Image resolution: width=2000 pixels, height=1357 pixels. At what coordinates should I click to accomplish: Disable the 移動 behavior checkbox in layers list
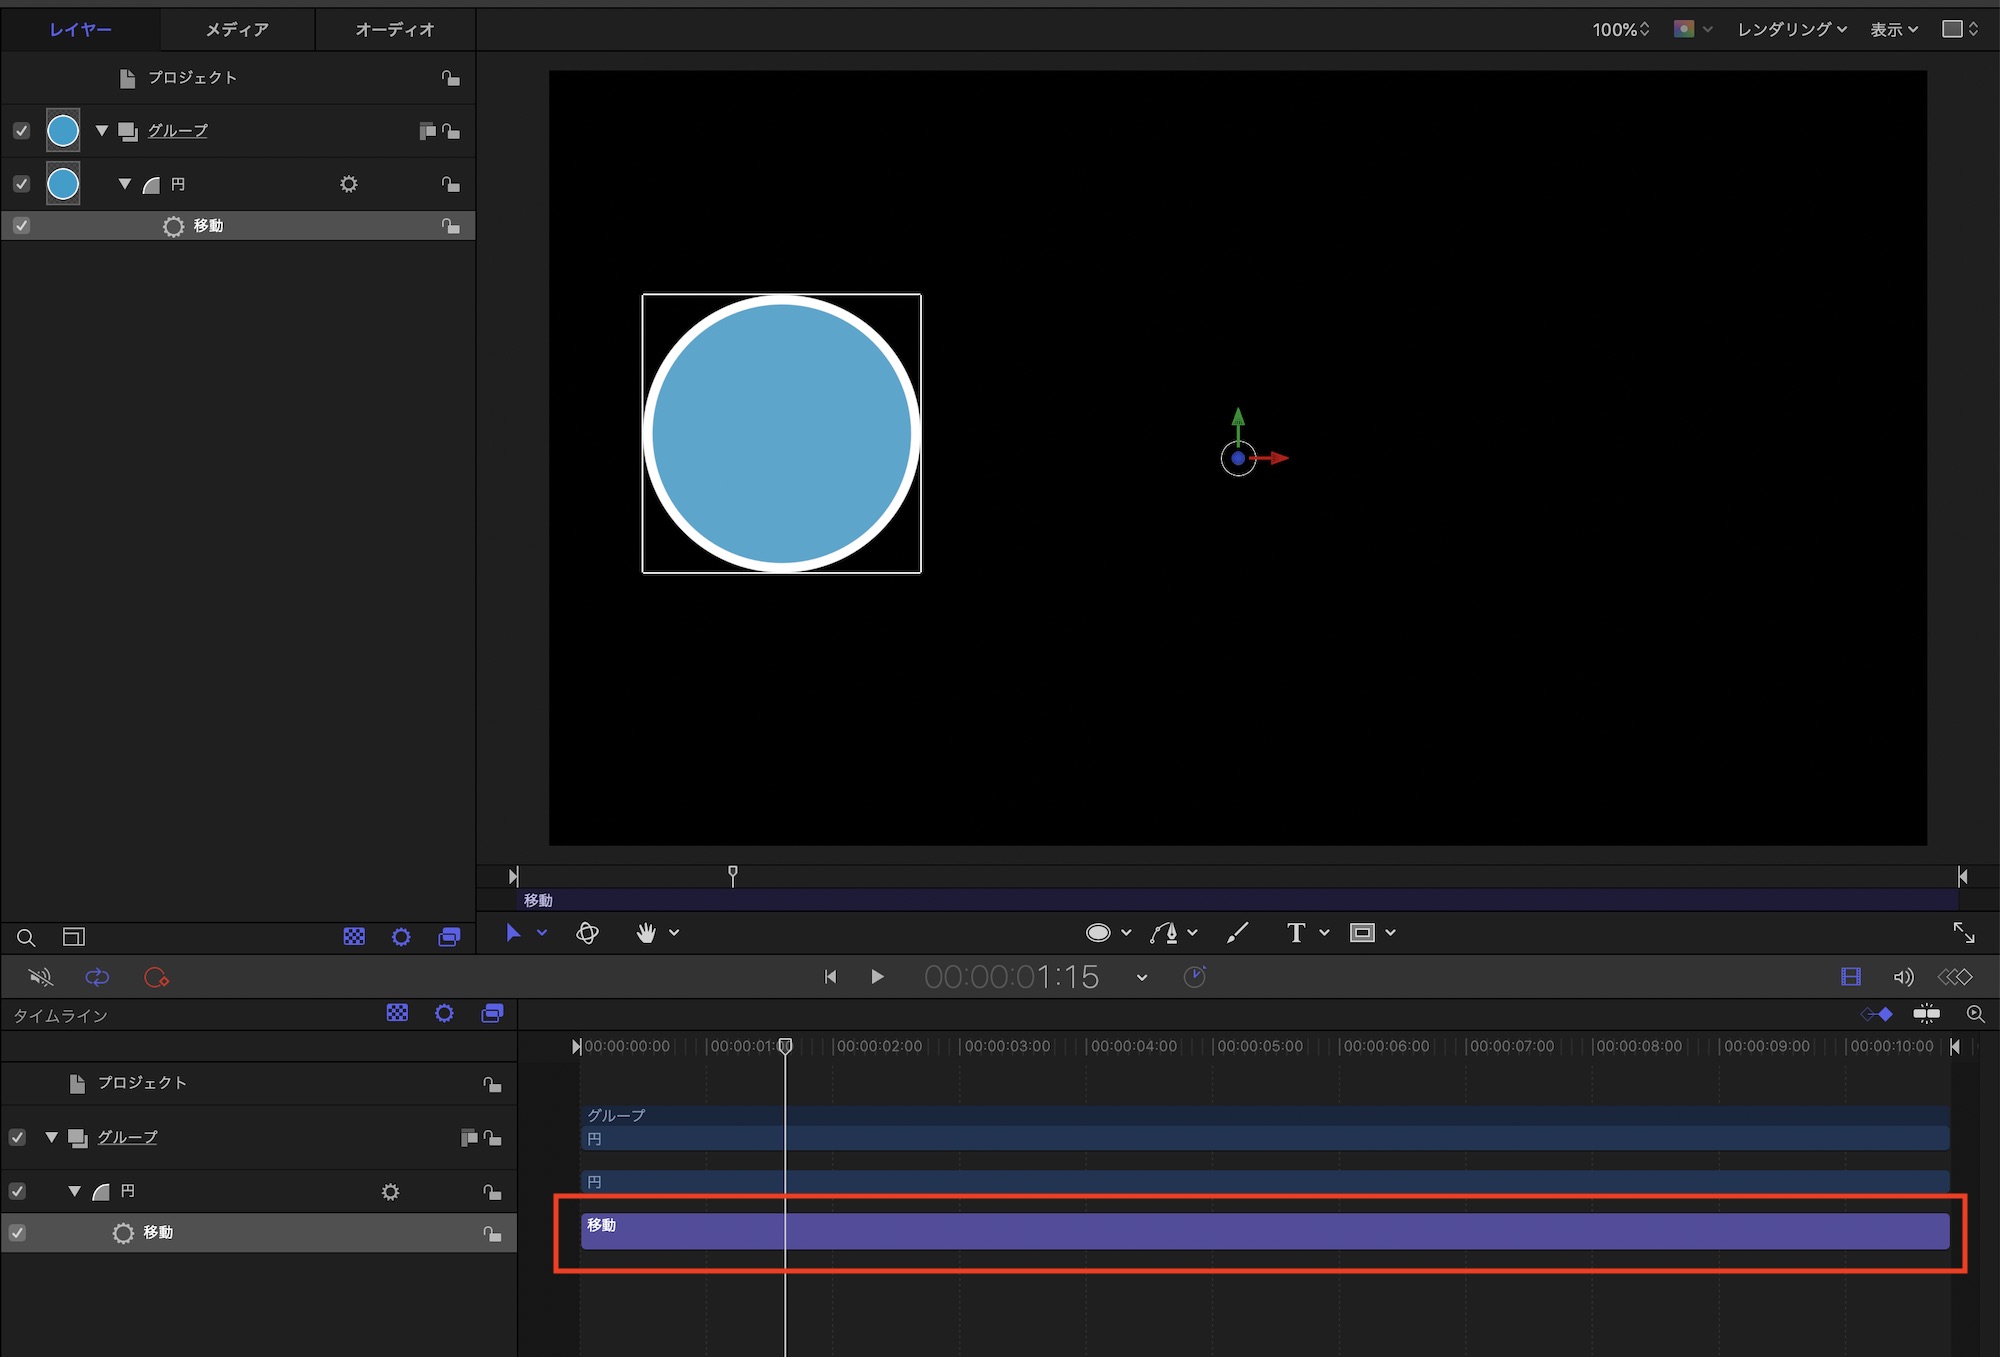point(21,226)
